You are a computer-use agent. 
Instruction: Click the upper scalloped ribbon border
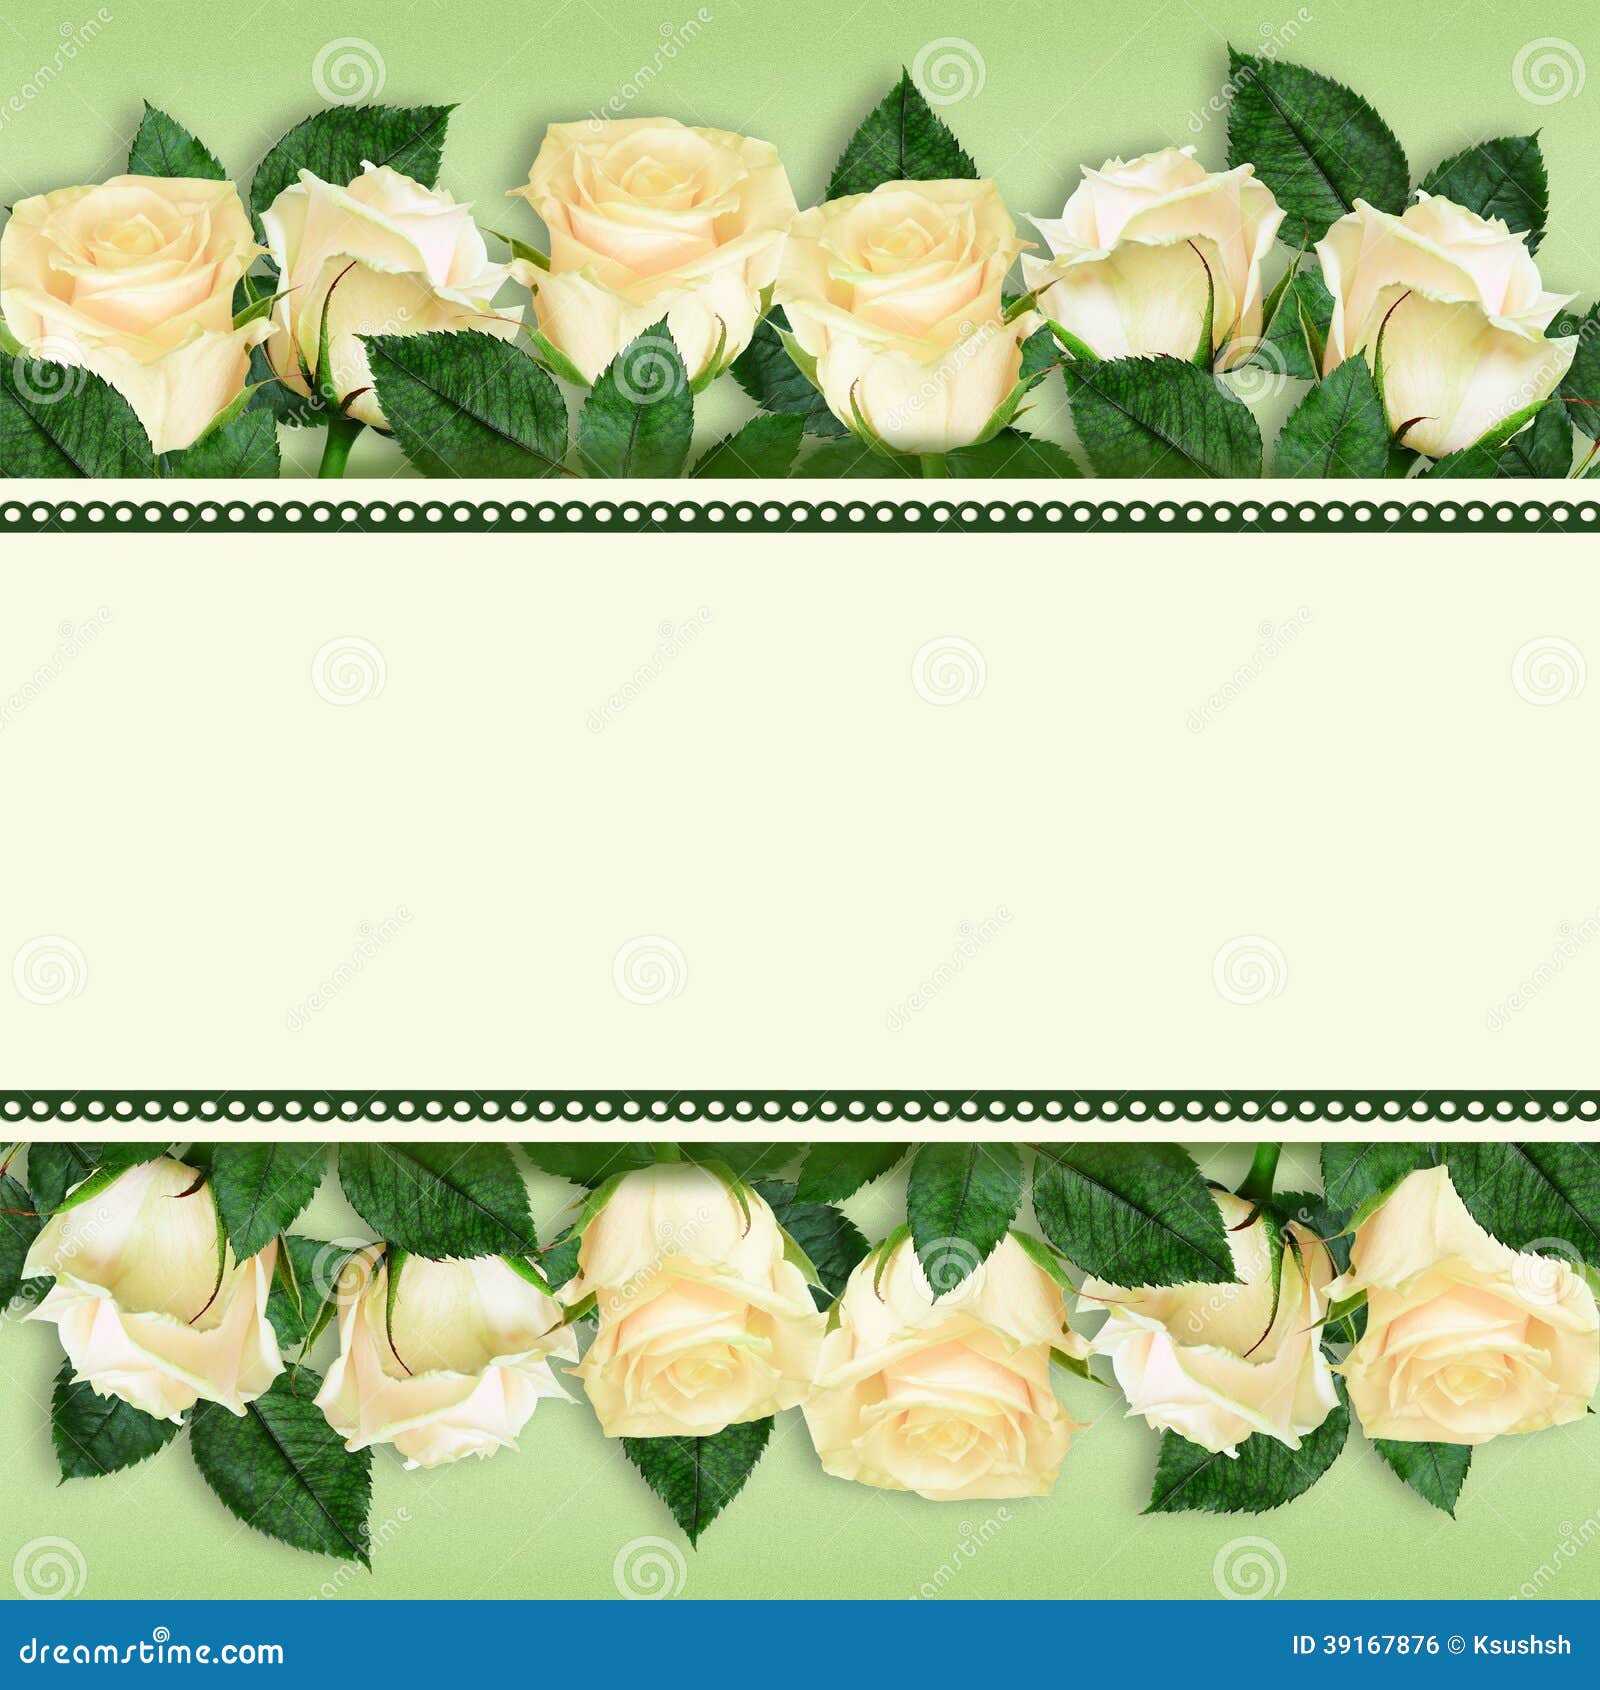pyautogui.click(x=800, y=510)
